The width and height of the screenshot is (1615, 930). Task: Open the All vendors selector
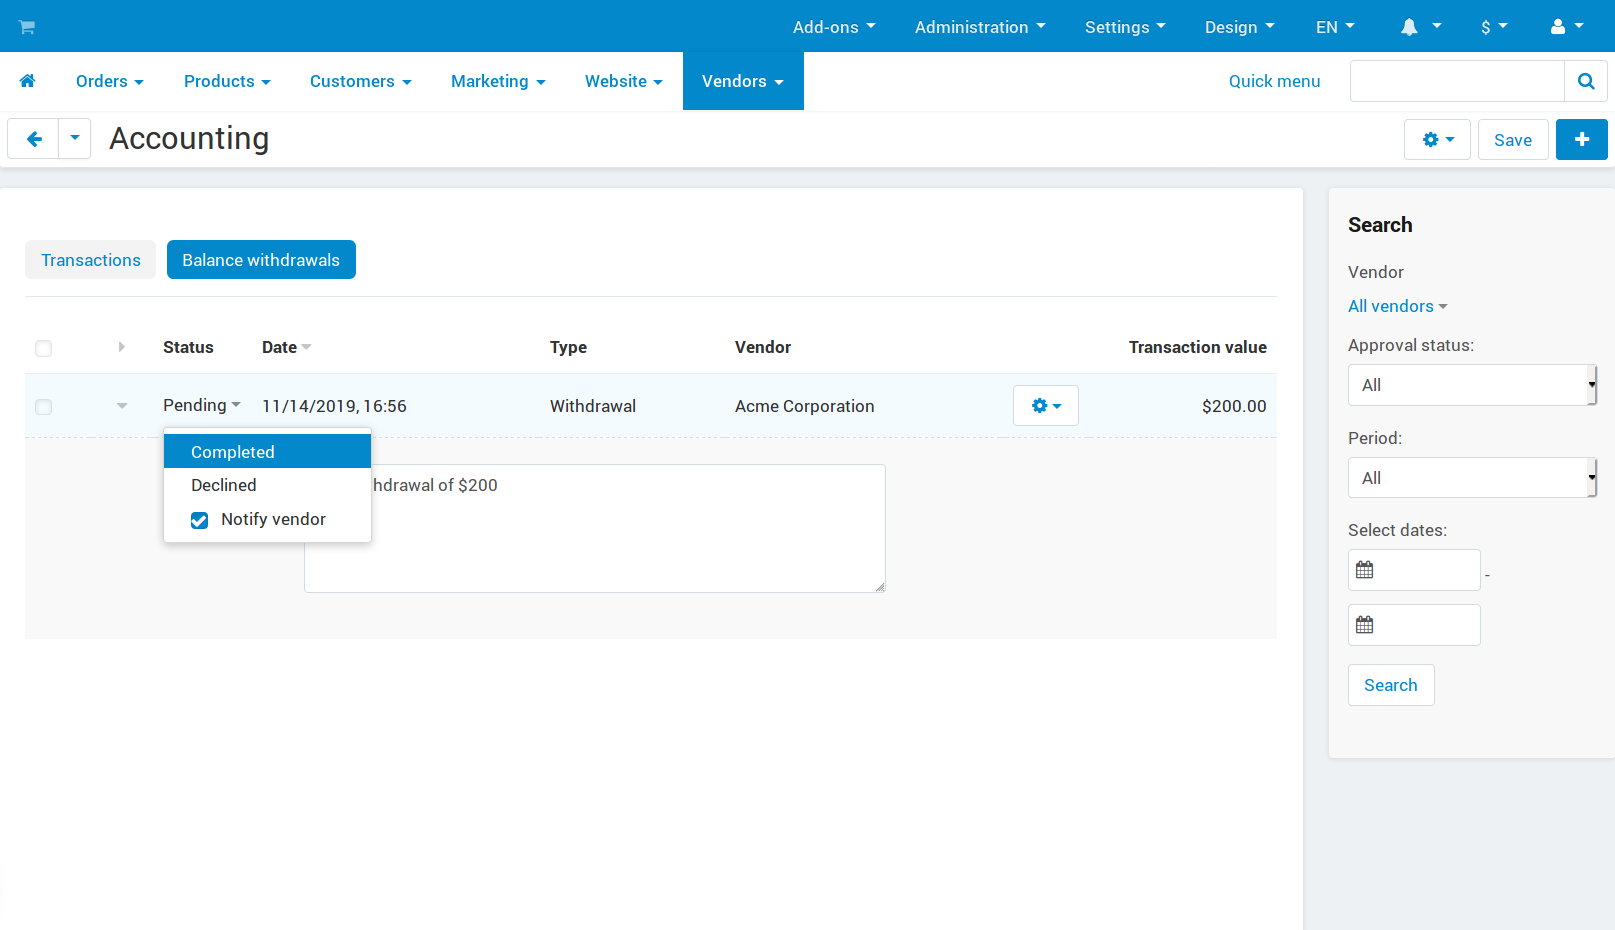pos(1397,306)
